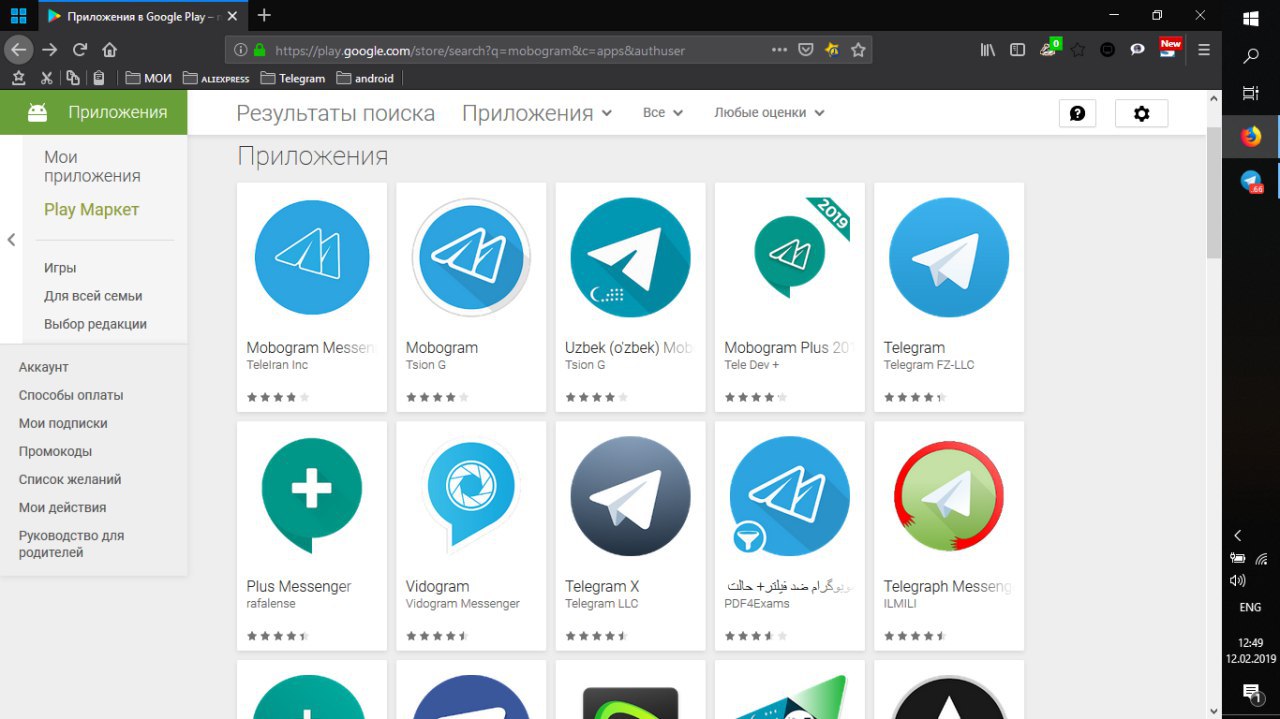The image size is (1280, 719).
Task: Expand the Все filter dropdown
Action: pyautogui.click(x=663, y=113)
